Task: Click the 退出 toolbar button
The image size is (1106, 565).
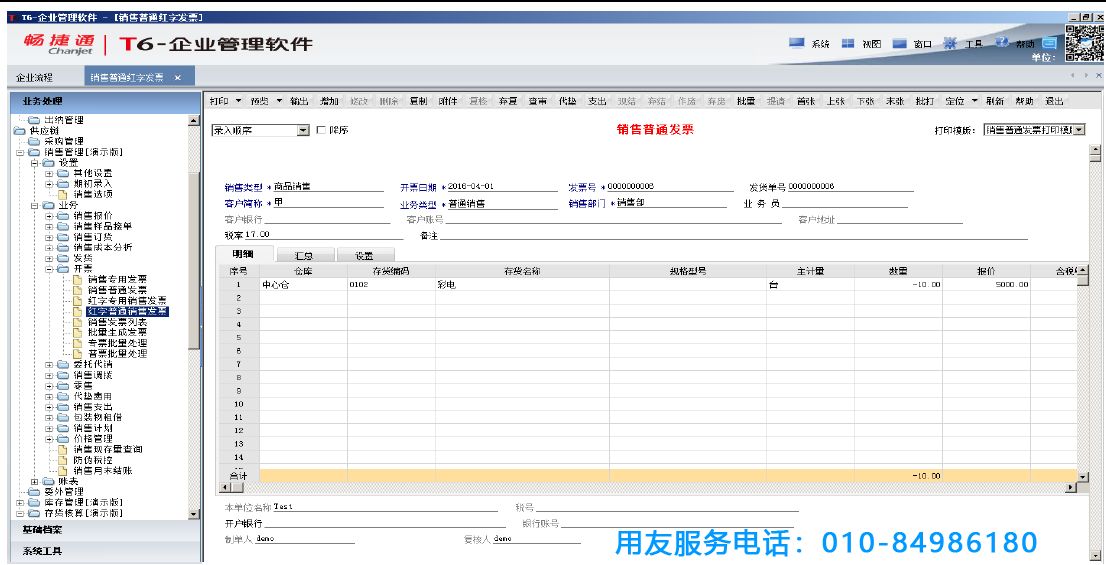Action: click(x=1055, y=102)
